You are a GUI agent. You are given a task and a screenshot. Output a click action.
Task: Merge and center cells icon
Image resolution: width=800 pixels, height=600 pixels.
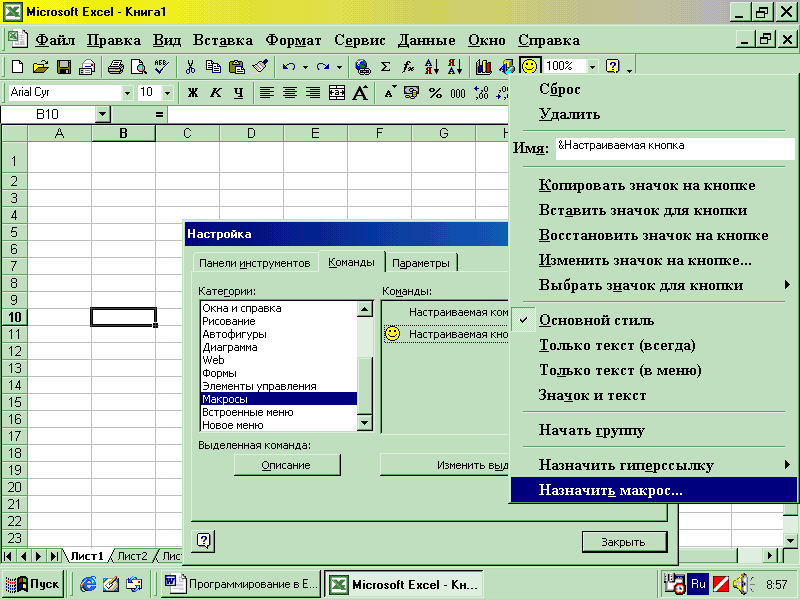(x=337, y=93)
